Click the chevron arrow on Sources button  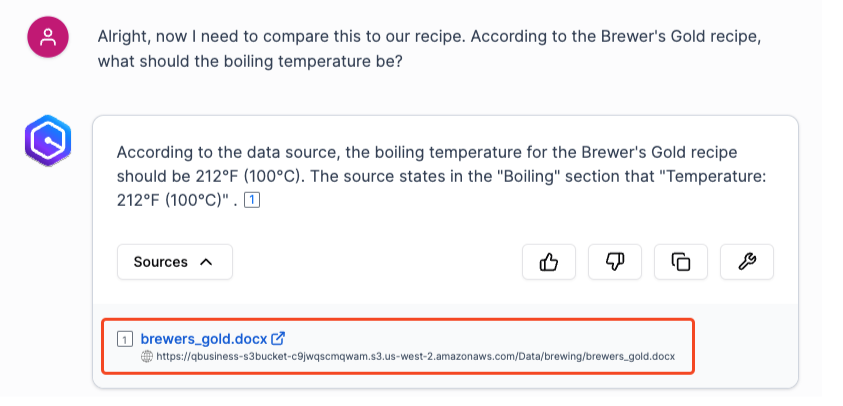206,262
